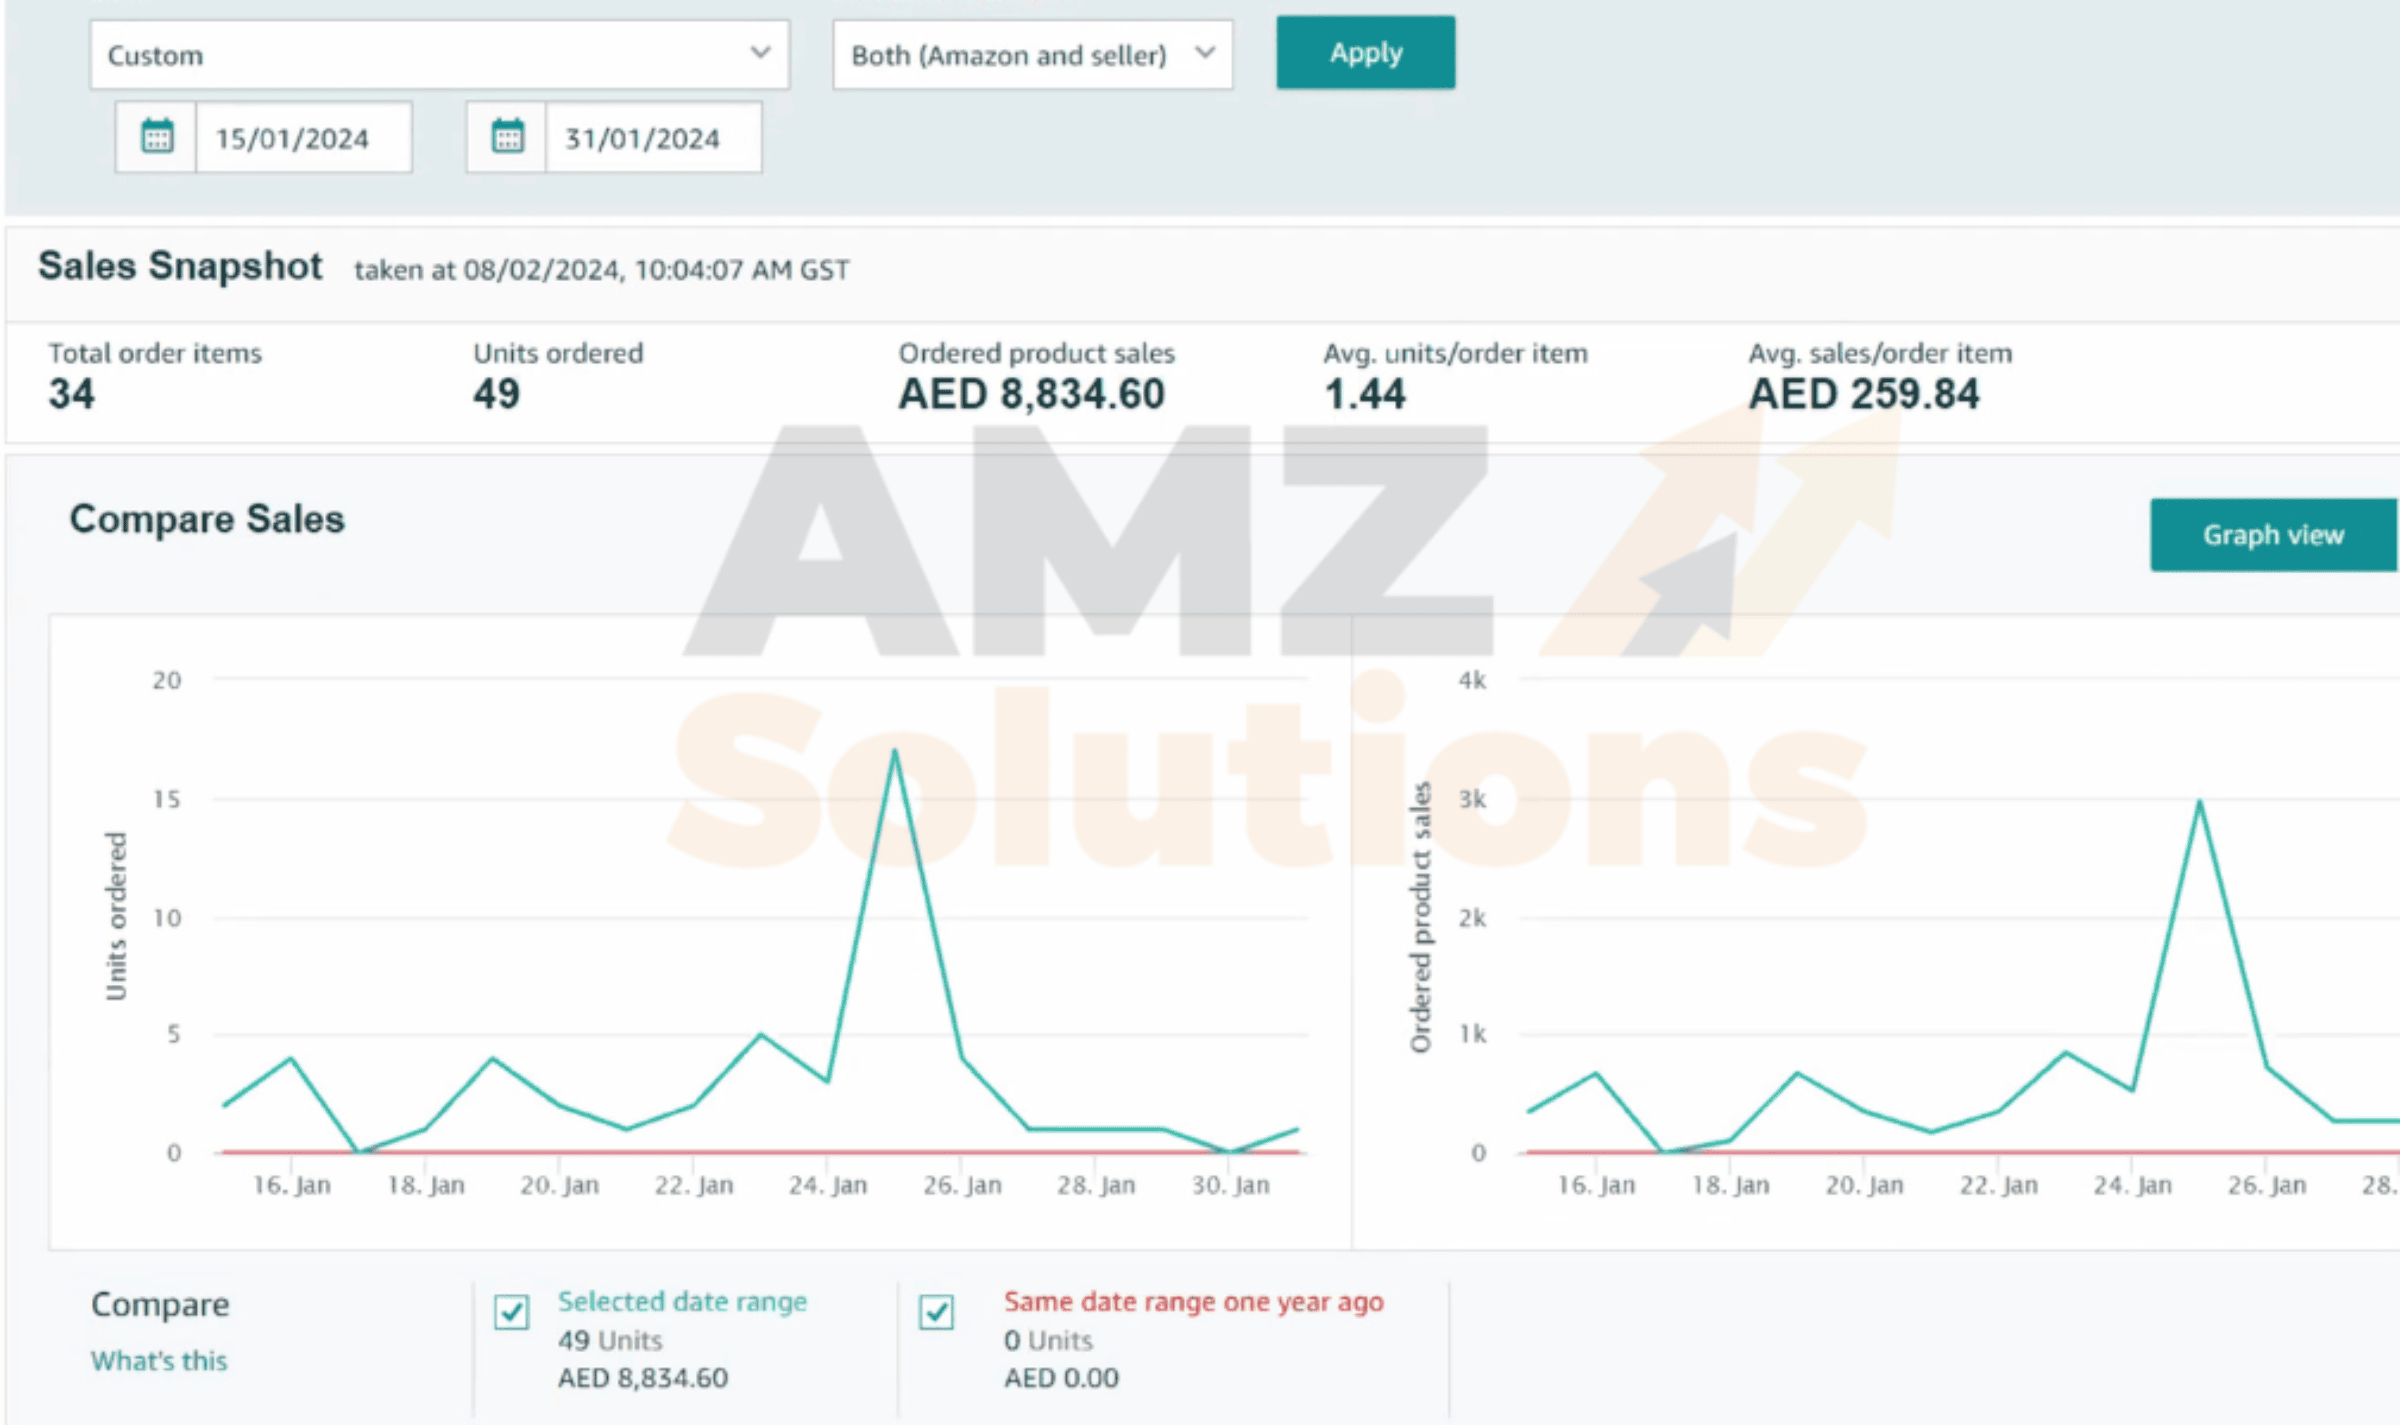The height and width of the screenshot is (1425, 2400).
Task: Open the Both (Amazon and seller) dropdown
Action: 1031,55
